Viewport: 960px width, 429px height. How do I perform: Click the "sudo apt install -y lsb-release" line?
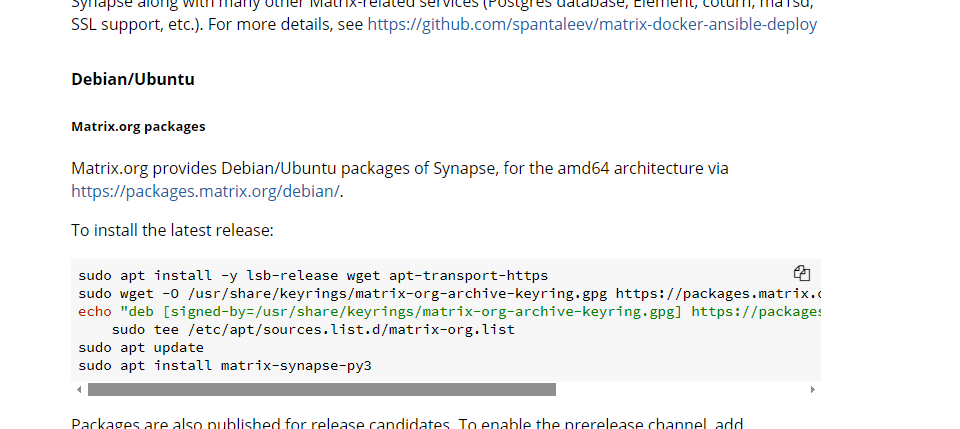point(313,275)
